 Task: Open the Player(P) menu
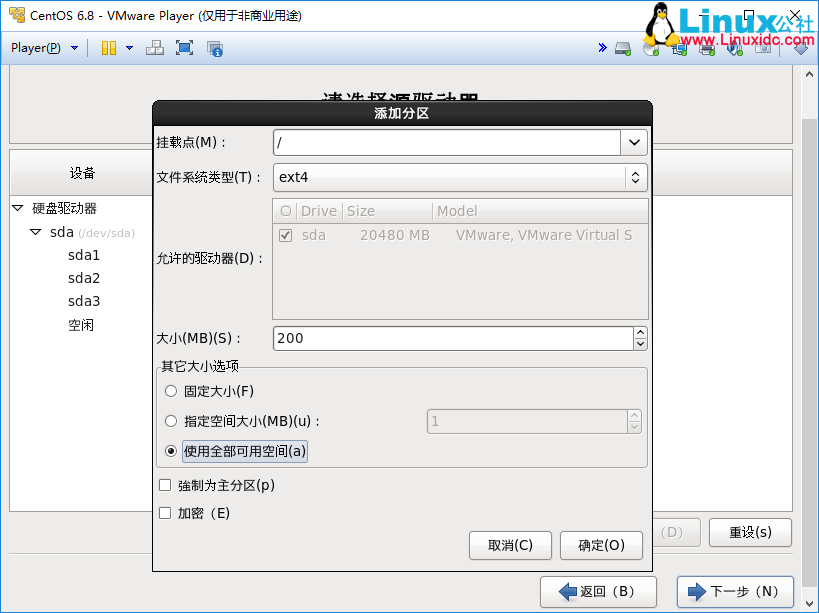(x=38, y=47)
